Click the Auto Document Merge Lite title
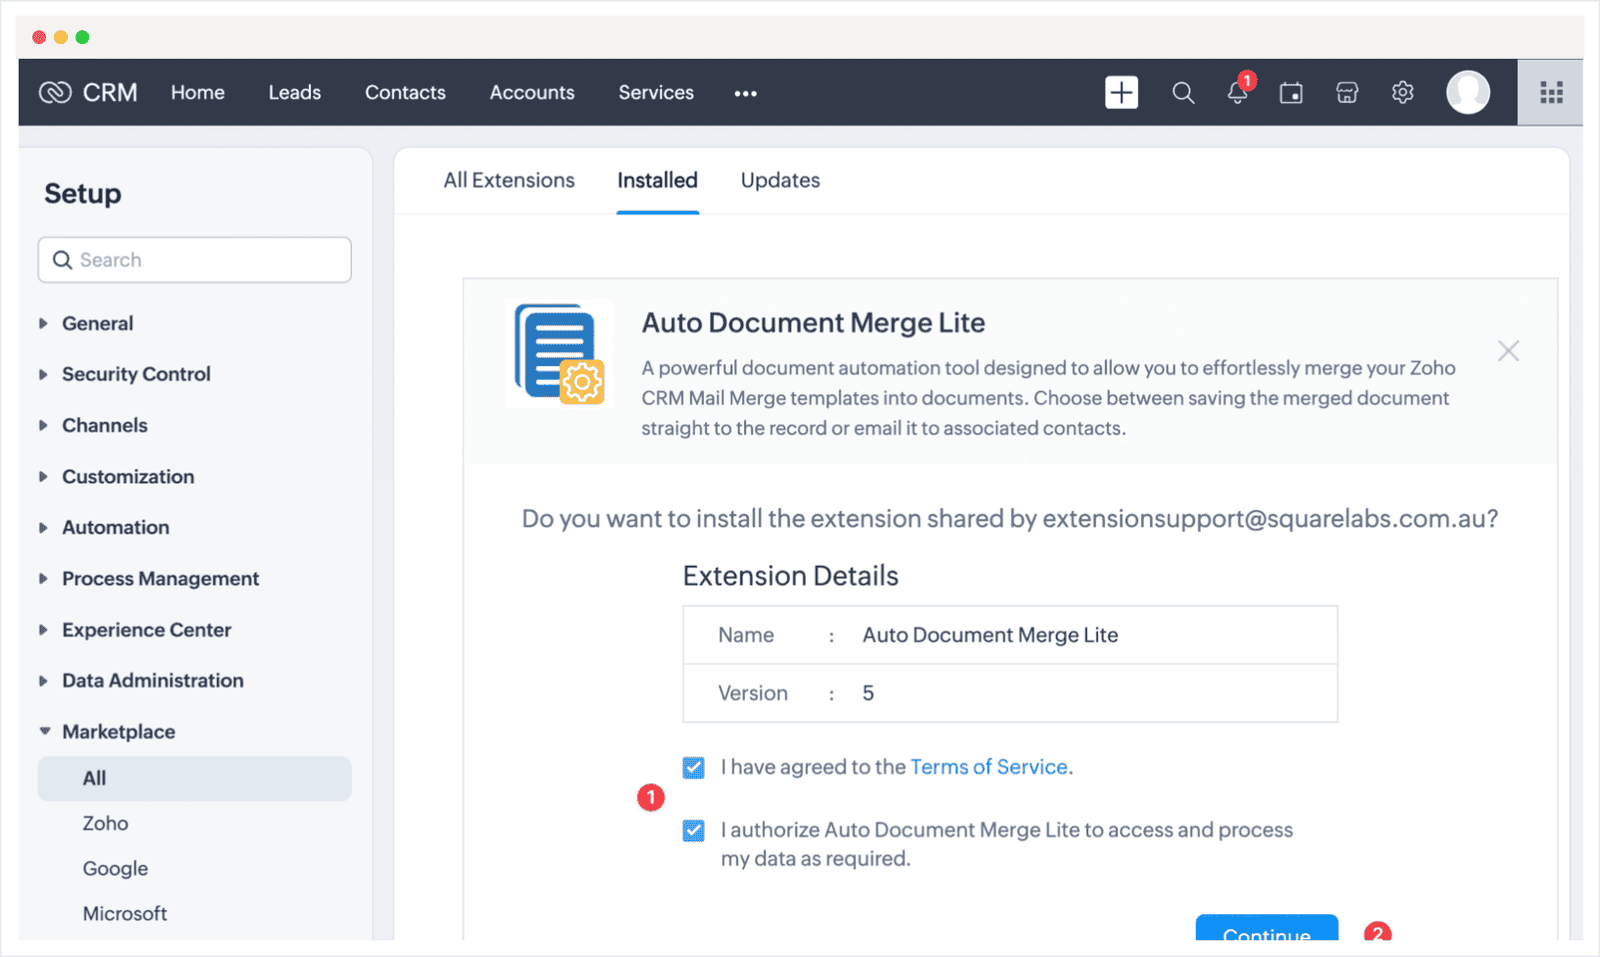Image resolution: width=1600 pixels, height=957 pixels. click(813, 323)
